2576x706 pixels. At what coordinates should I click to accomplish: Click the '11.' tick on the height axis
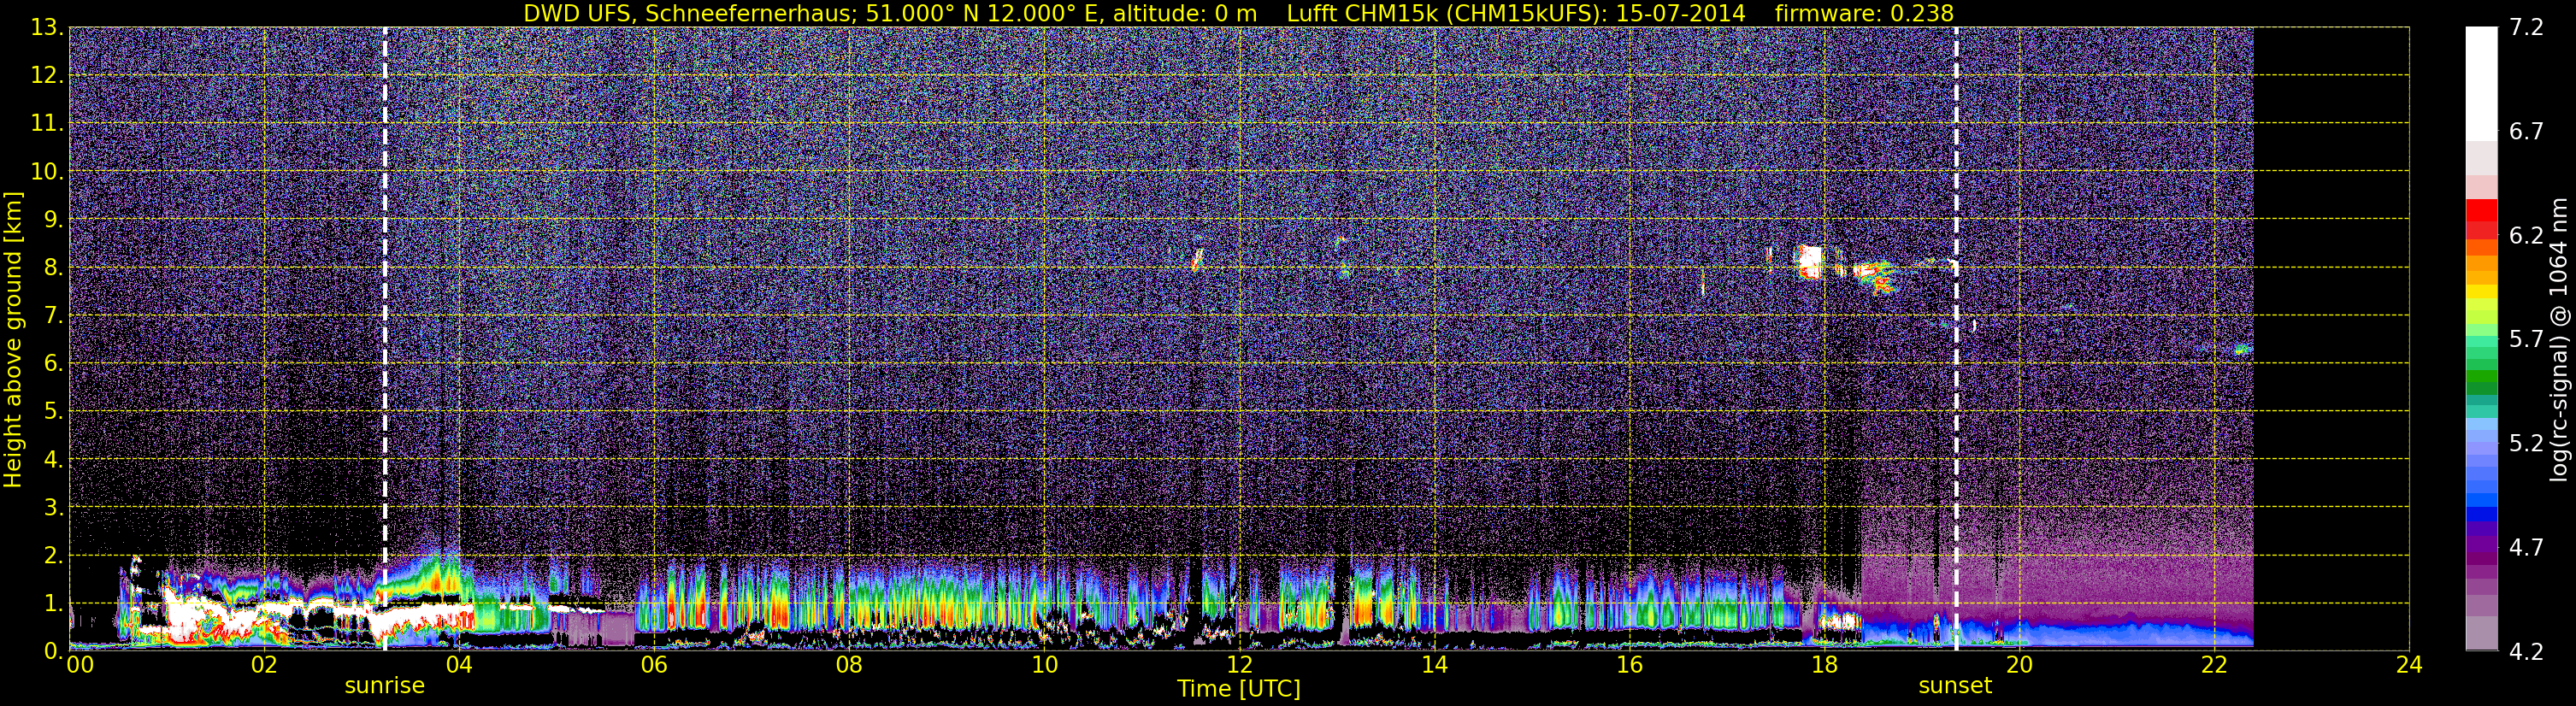coord(47,123)
